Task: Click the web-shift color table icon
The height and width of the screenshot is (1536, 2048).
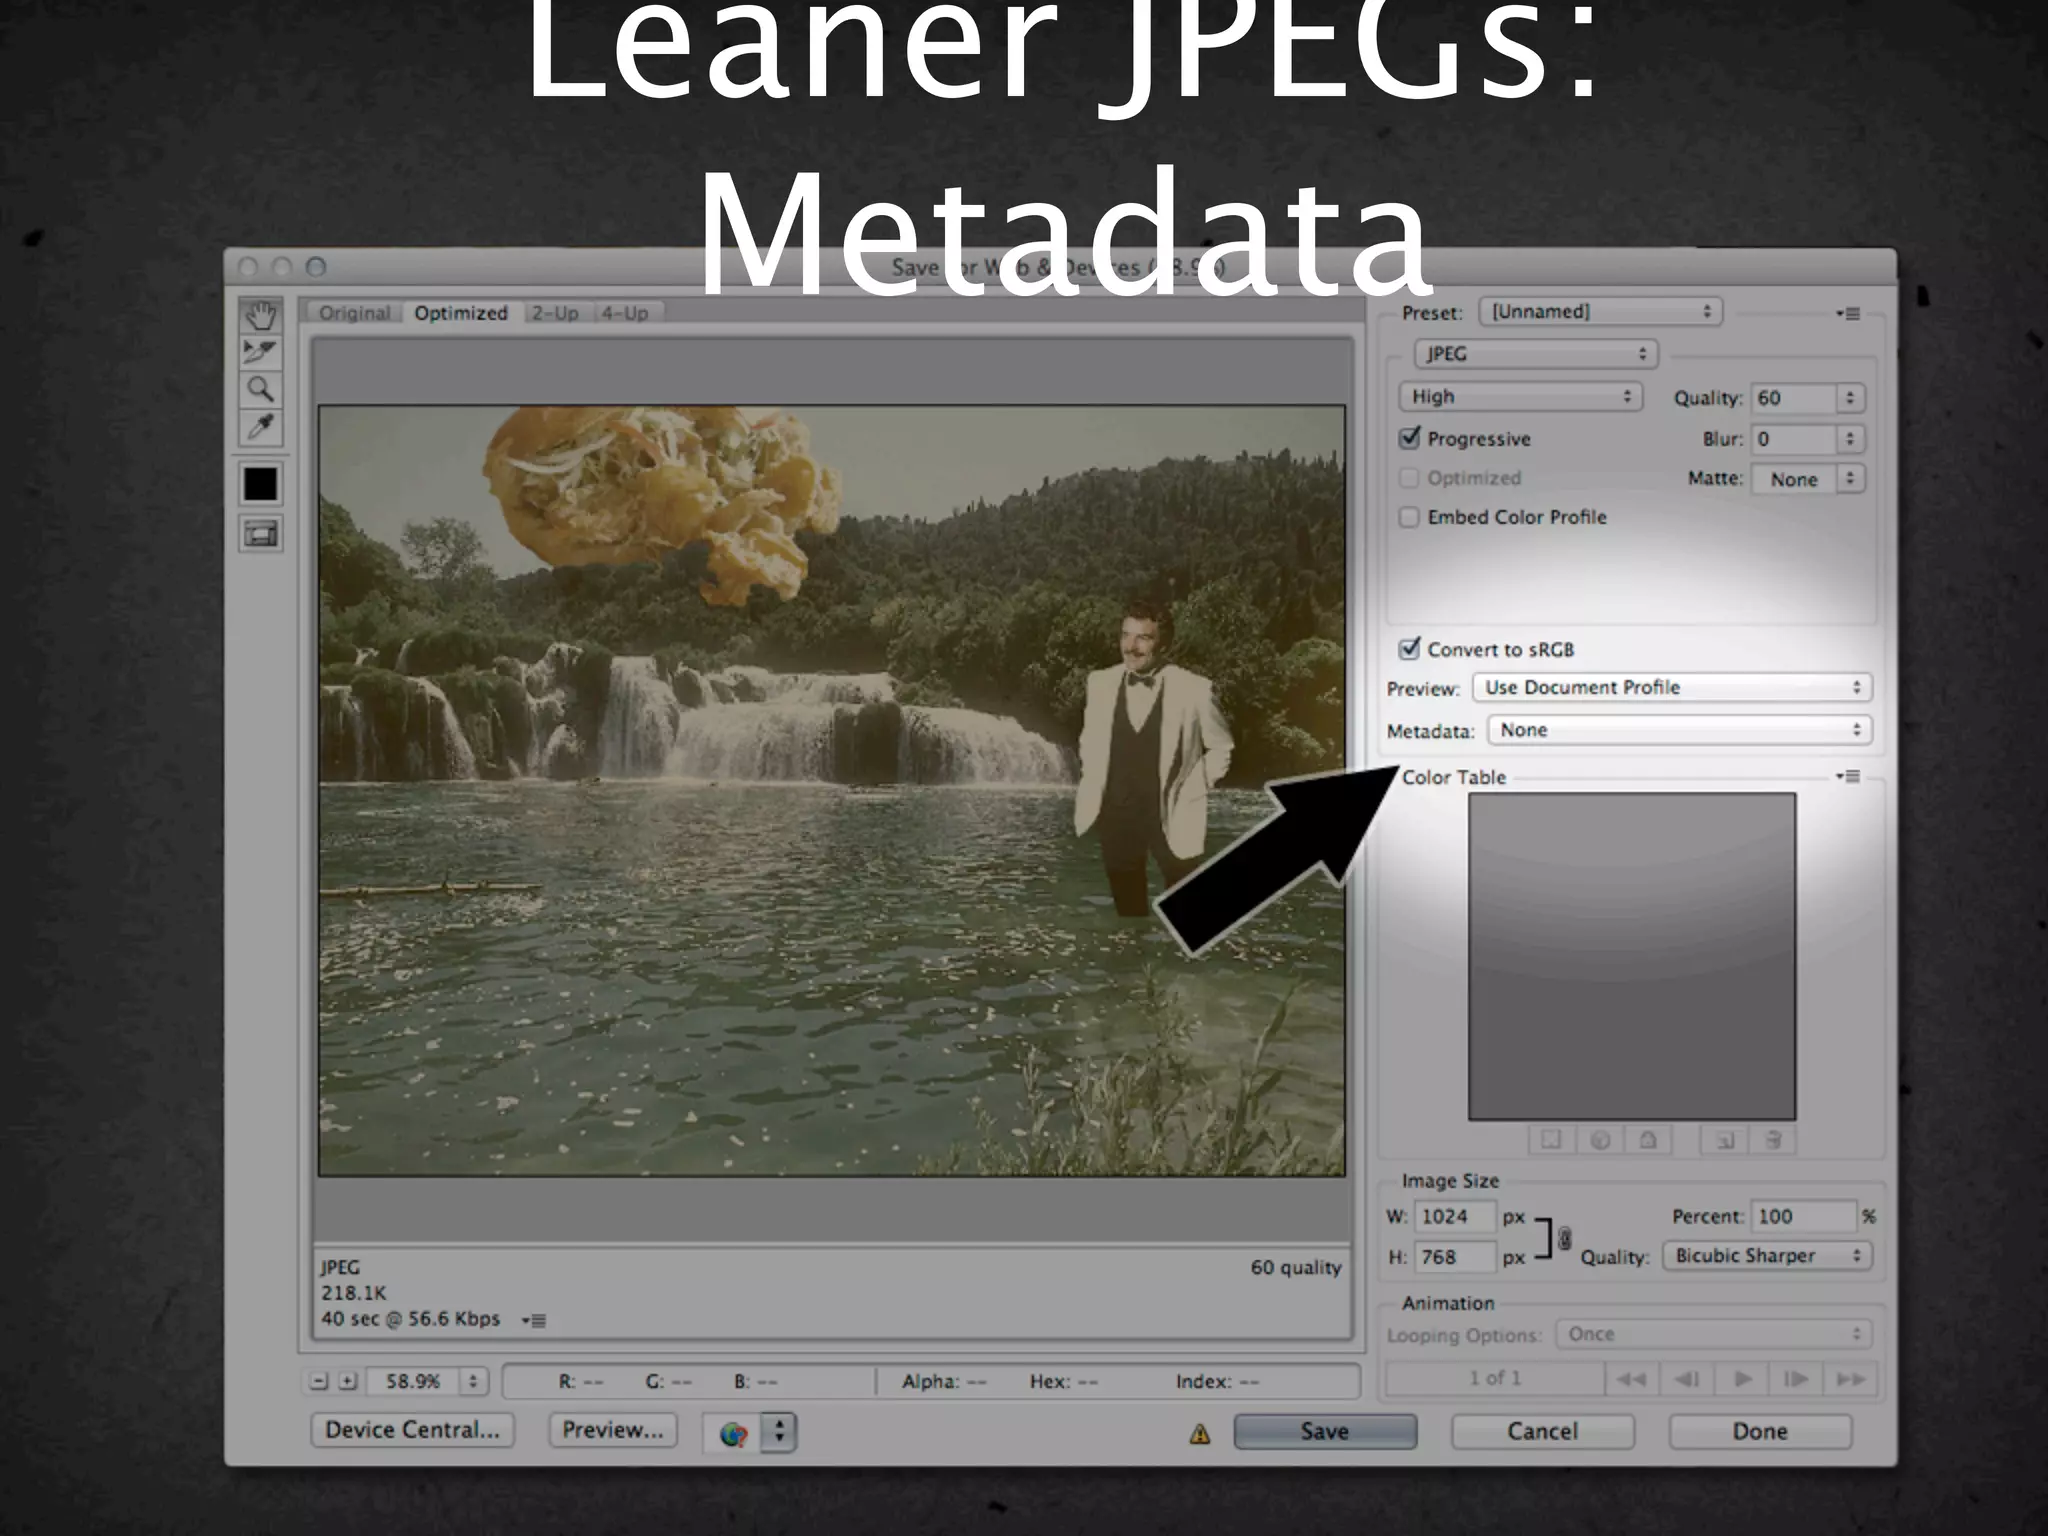Action: (1600, 1140)
